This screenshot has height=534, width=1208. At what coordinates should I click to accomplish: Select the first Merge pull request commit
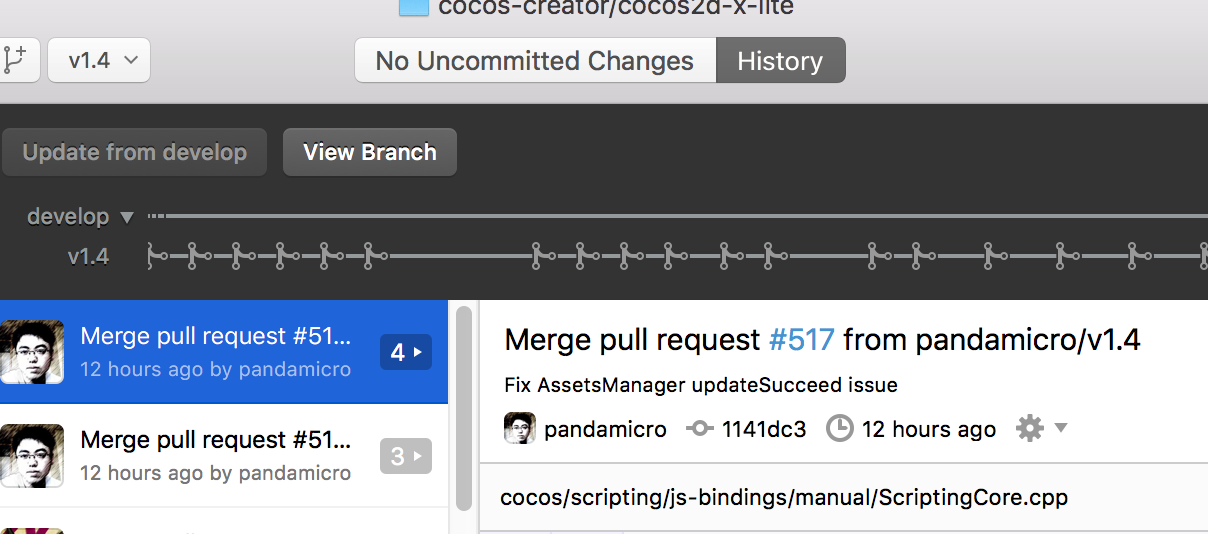[215, 351]
